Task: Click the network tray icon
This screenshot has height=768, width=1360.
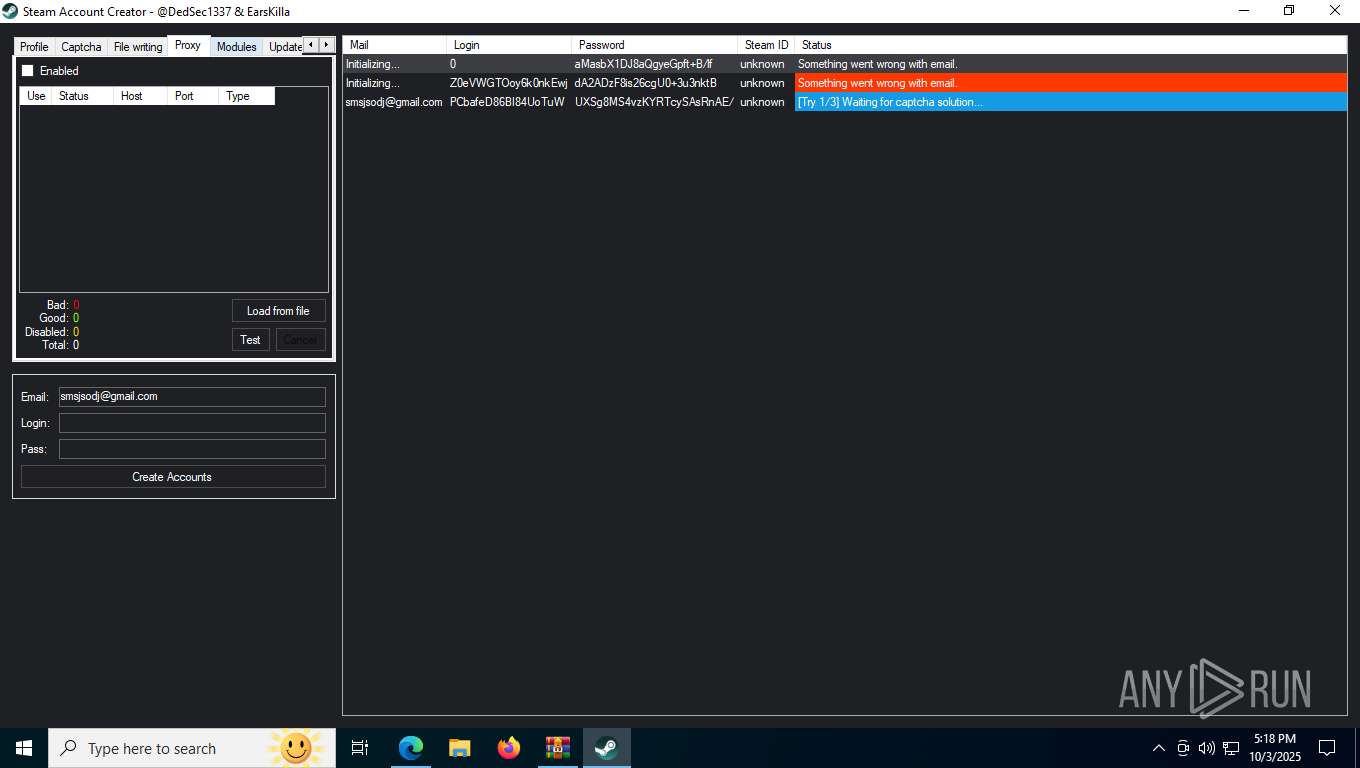Action: click(1231, 748)
